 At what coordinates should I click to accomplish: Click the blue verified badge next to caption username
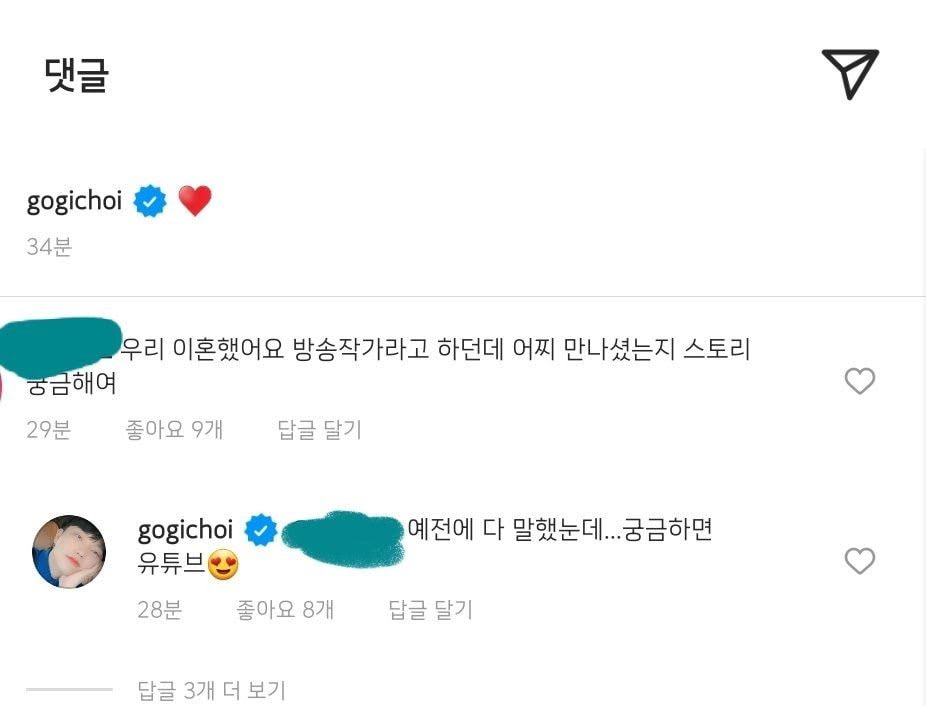[150, 201]
